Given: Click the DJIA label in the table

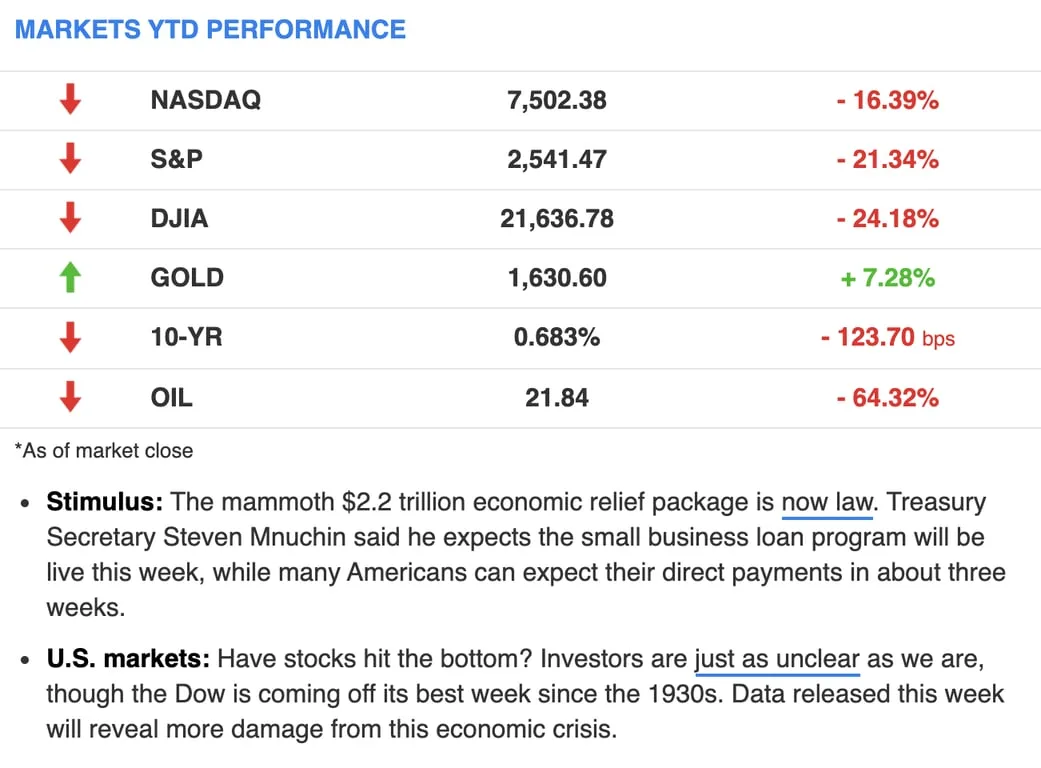Looking at the screenshot, I should 179,218.
